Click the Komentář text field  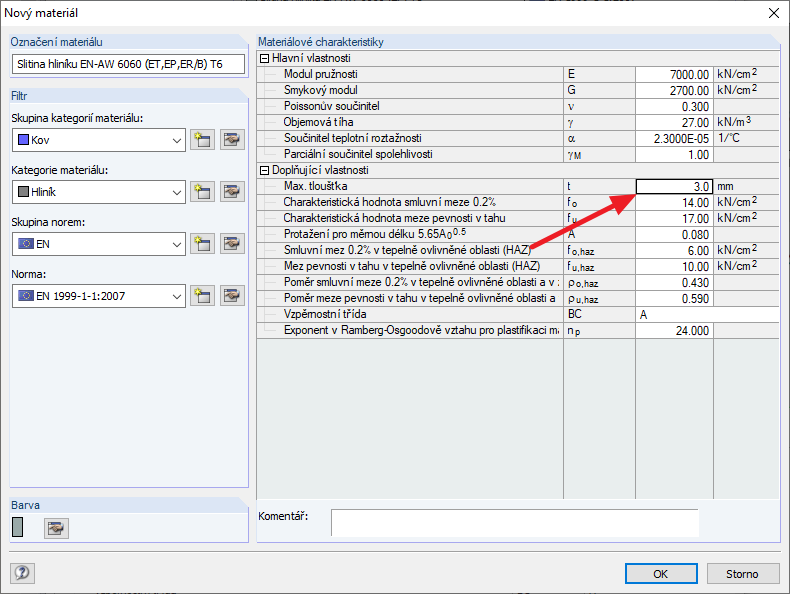point(514,522)
